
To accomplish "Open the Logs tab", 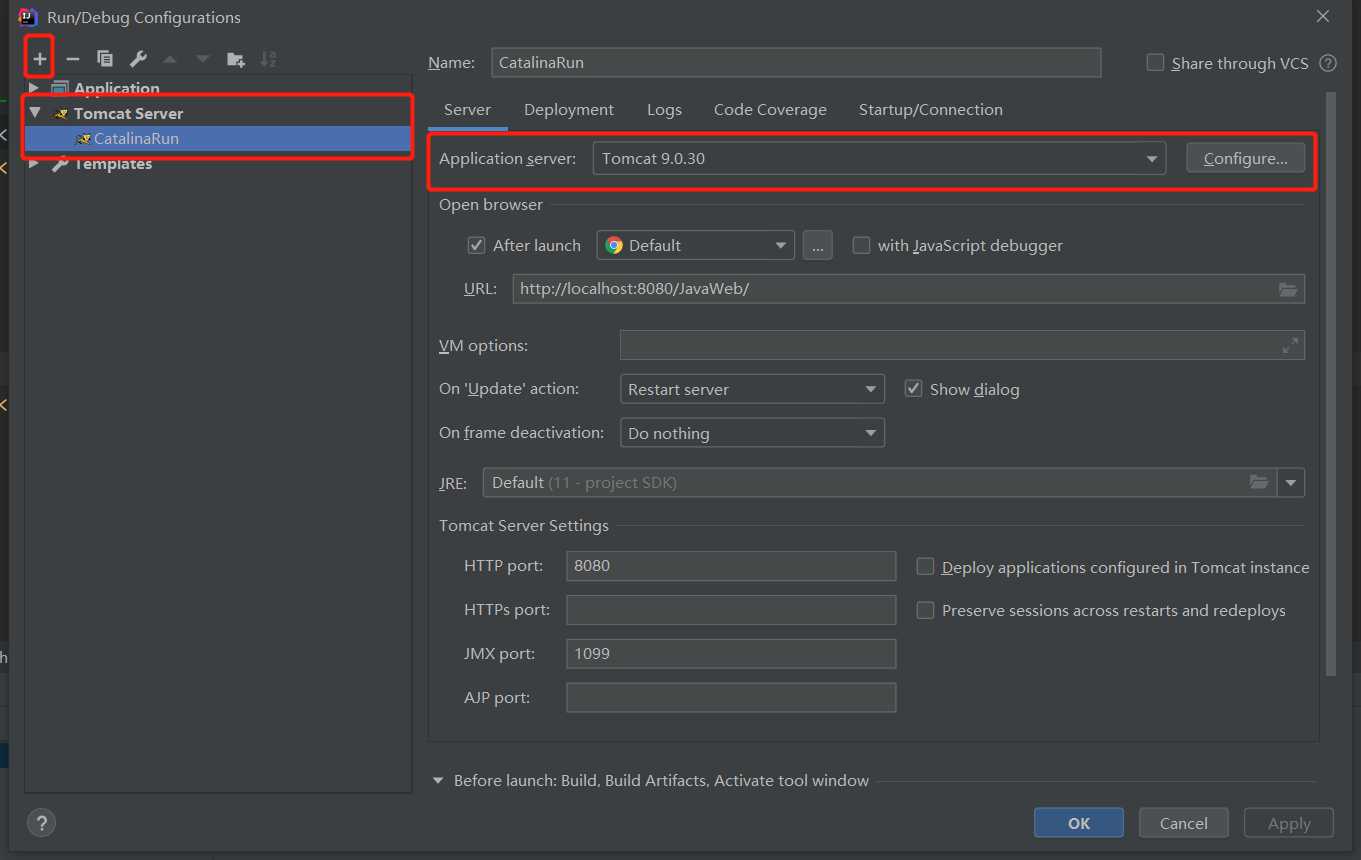I will click(664, 110).
